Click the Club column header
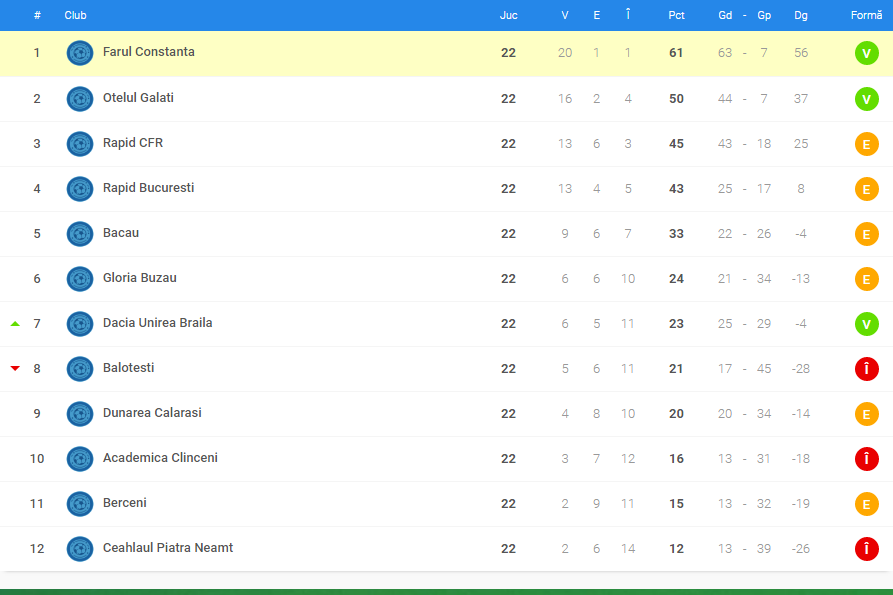This screenshot has width=893, height=595. pyautogui.click(x=75, y=15)
